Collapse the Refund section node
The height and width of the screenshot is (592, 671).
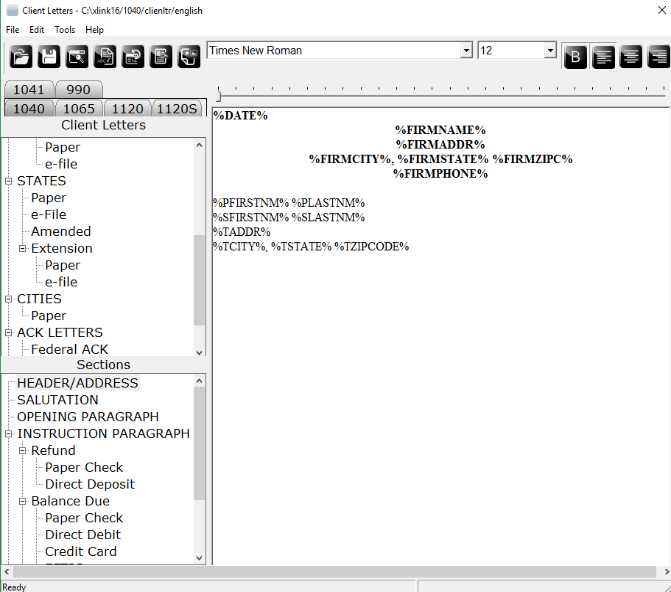pyautogui.click(x=23, y=450)
